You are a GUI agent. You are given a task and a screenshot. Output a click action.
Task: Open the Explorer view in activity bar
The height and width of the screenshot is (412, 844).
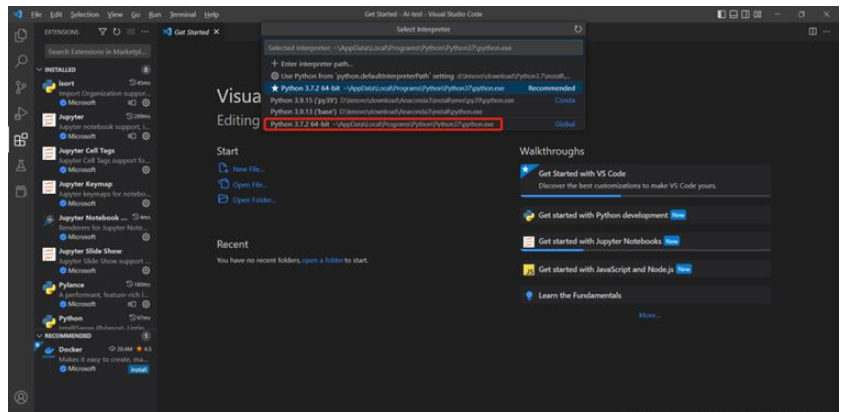pos(21,36)
